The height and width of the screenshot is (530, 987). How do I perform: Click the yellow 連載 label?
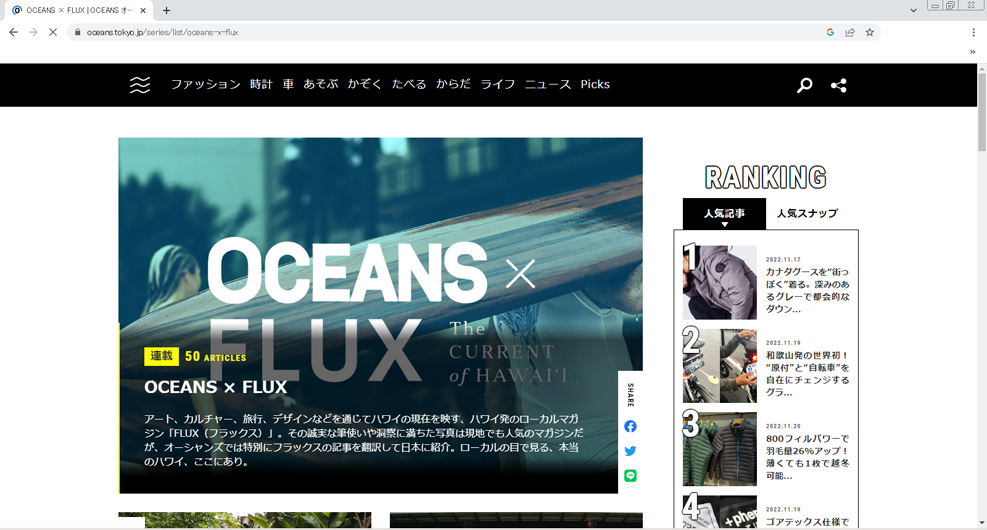point(161,356)
